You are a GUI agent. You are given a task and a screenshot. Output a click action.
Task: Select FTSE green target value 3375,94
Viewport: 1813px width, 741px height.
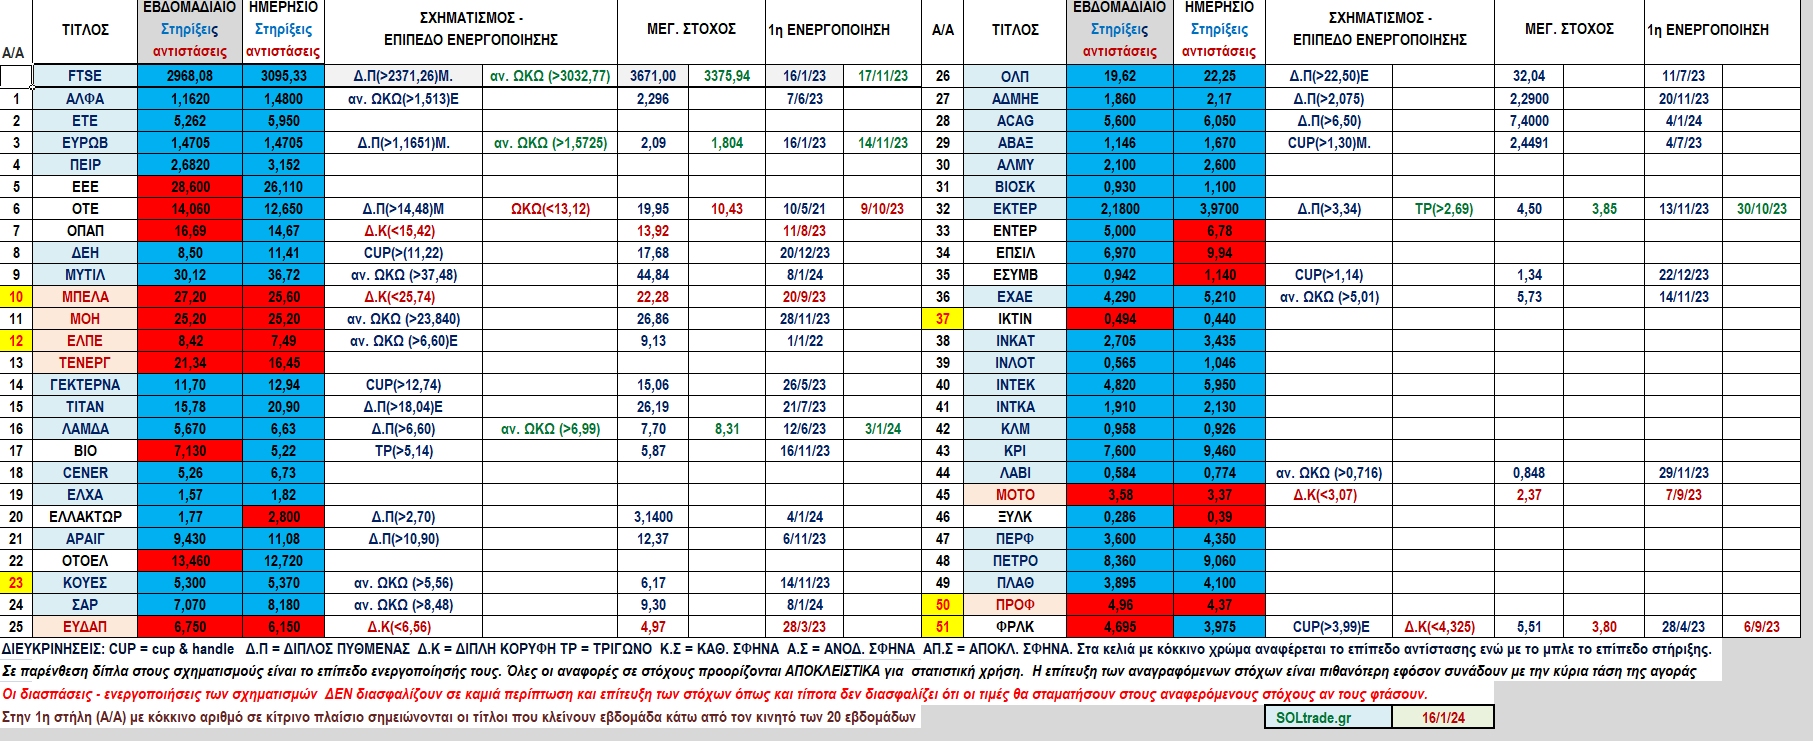(727, 76)
